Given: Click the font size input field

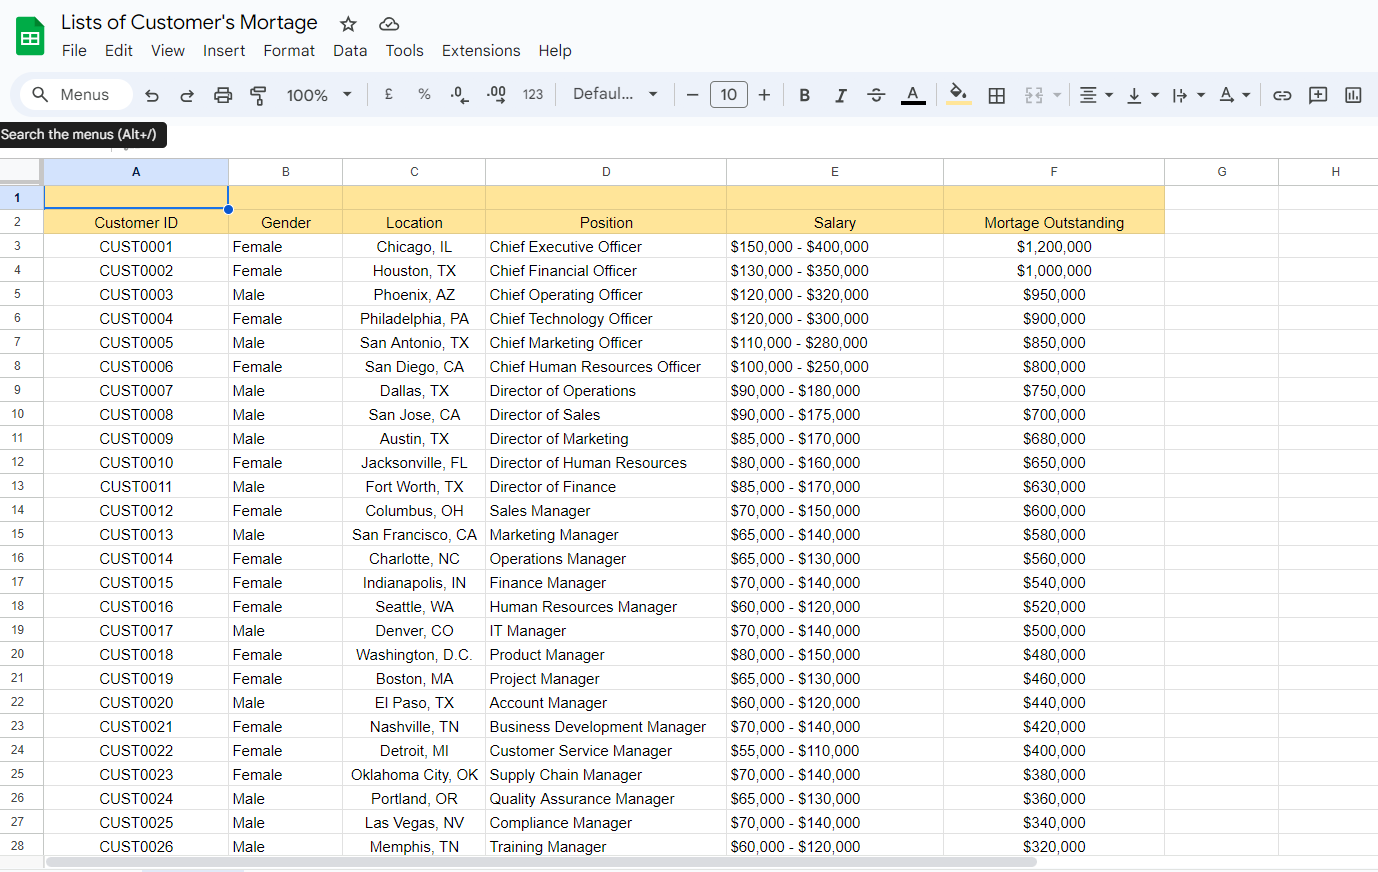Looking at the screenshot, I should [x=729, y=95].
